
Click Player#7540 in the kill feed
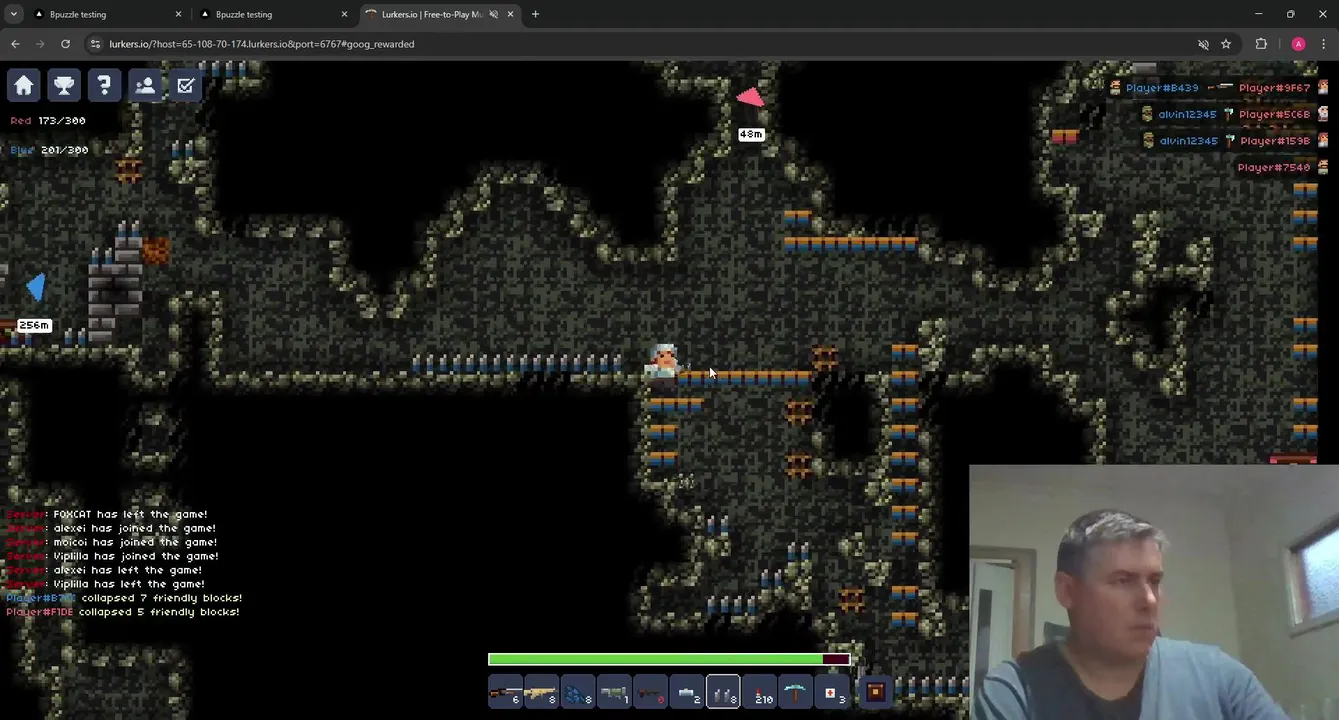1274,167
